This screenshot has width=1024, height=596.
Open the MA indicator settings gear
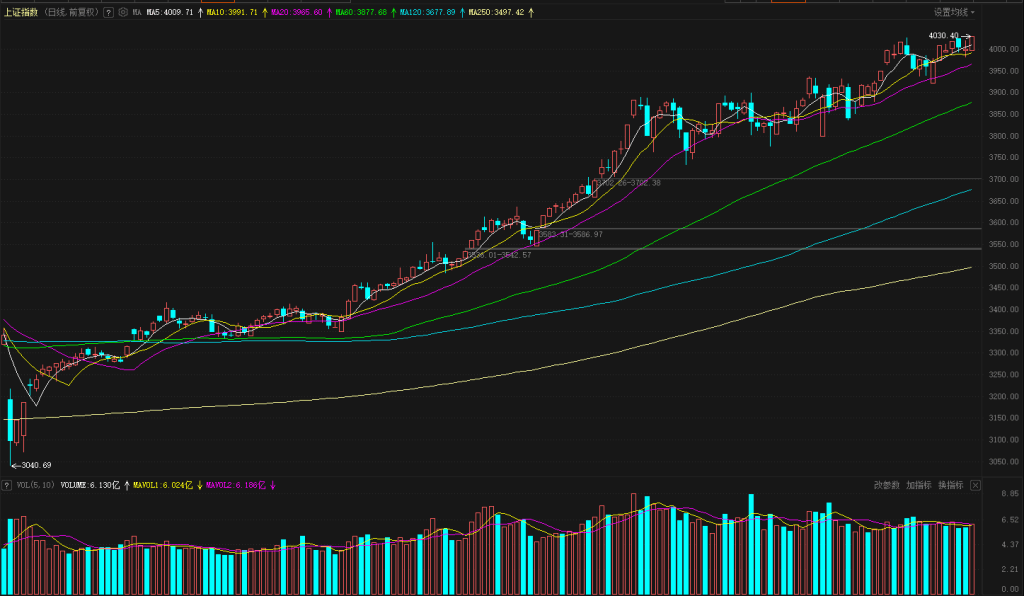pos(123,13)
